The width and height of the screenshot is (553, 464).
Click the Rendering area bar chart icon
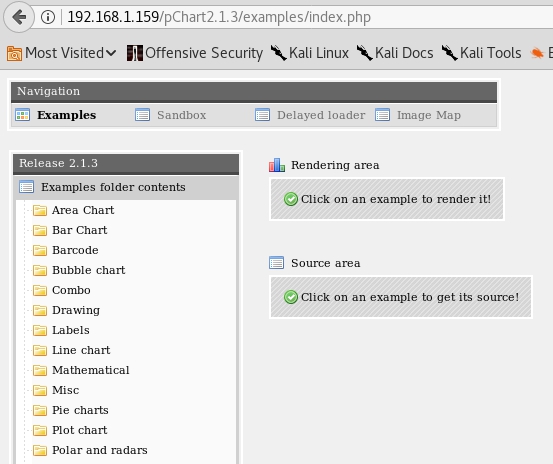pos(277,165)
